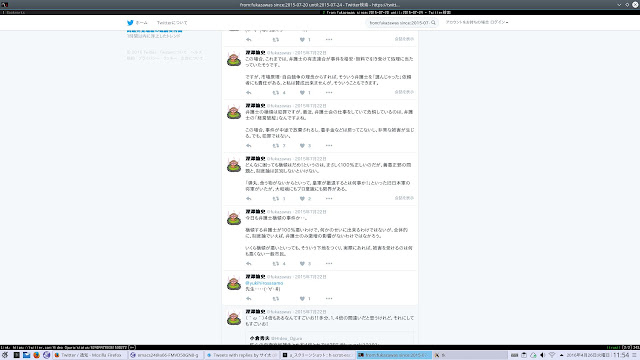This screenshot has height=360, width=640.
Task: Expand hidden tray icons with the up arrow
Action: click(562, 356)
